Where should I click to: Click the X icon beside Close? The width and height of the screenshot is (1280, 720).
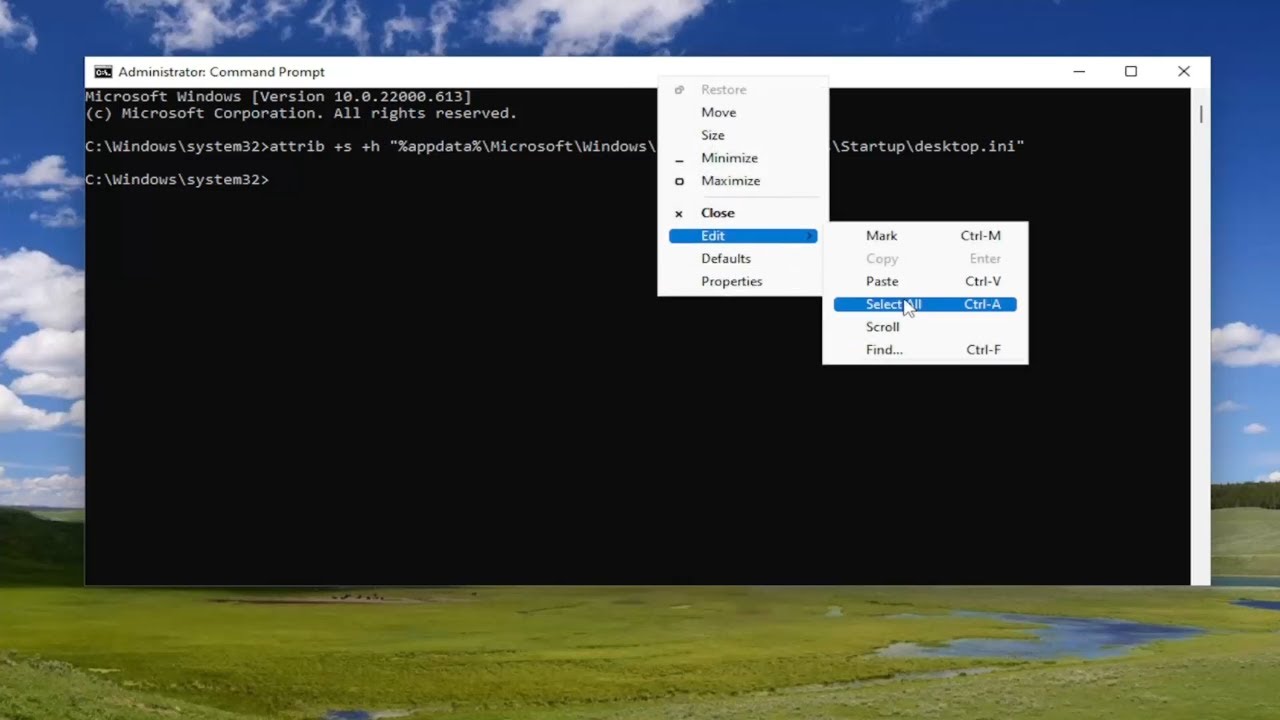679,213
